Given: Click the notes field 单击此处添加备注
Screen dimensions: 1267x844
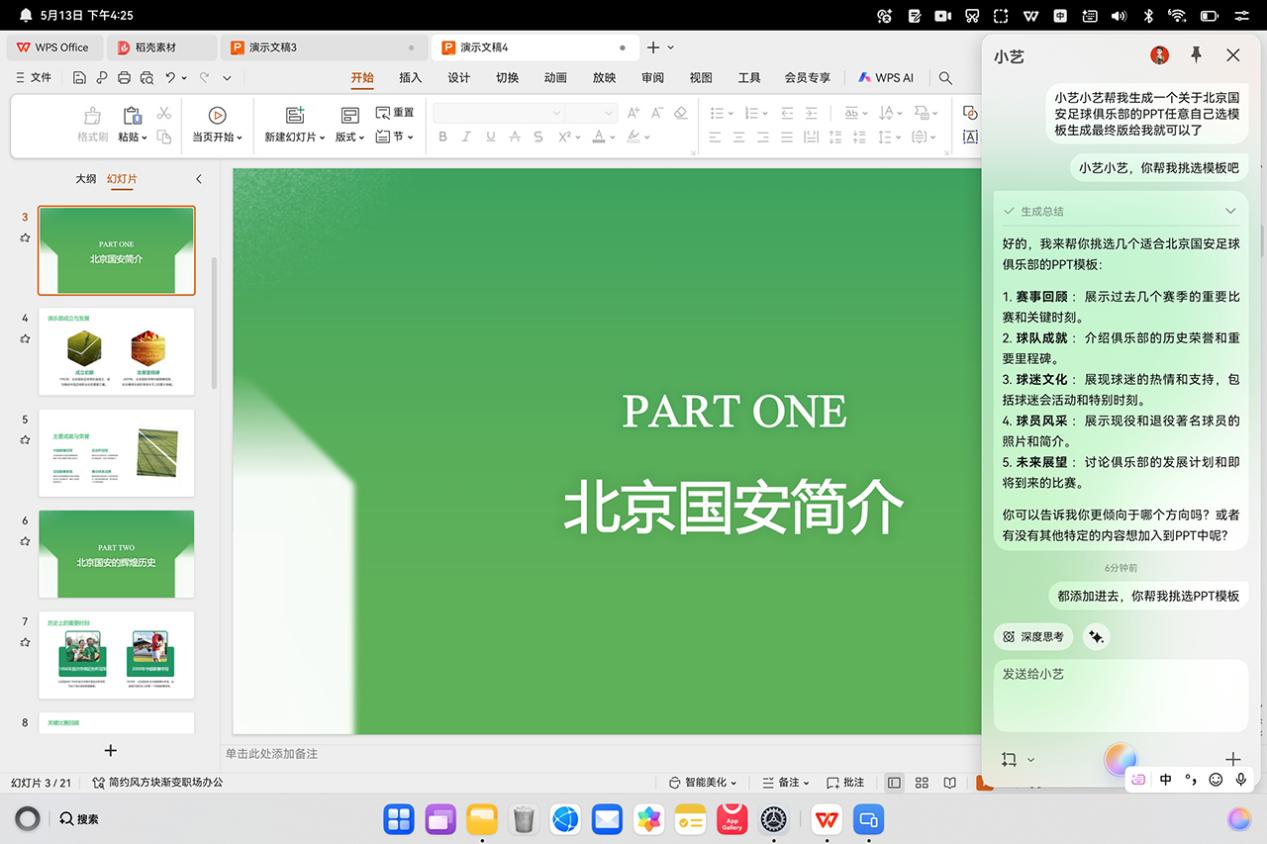Looking at the screenshot, I should [272, 753].
